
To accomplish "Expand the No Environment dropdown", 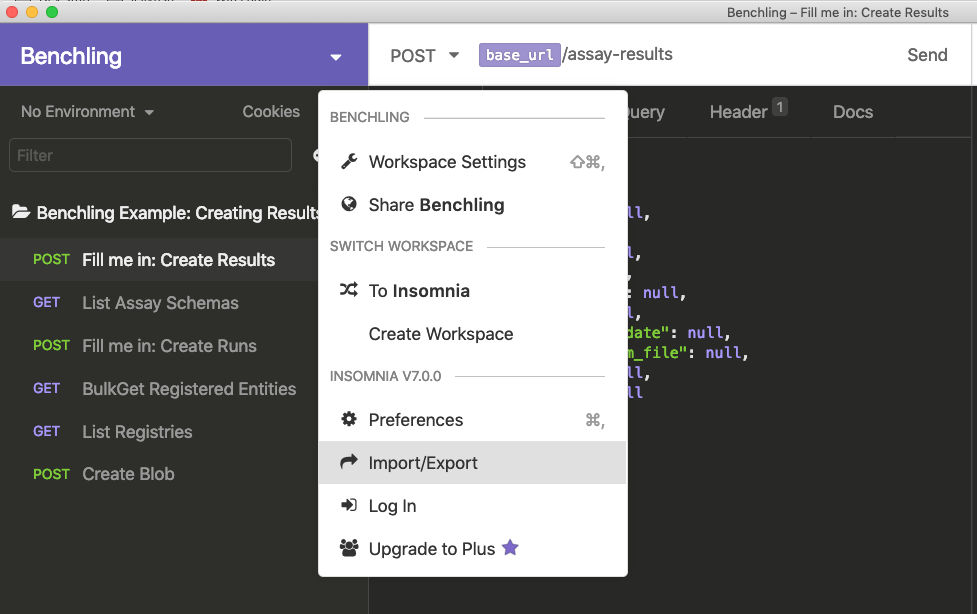I will pos(87,112).
